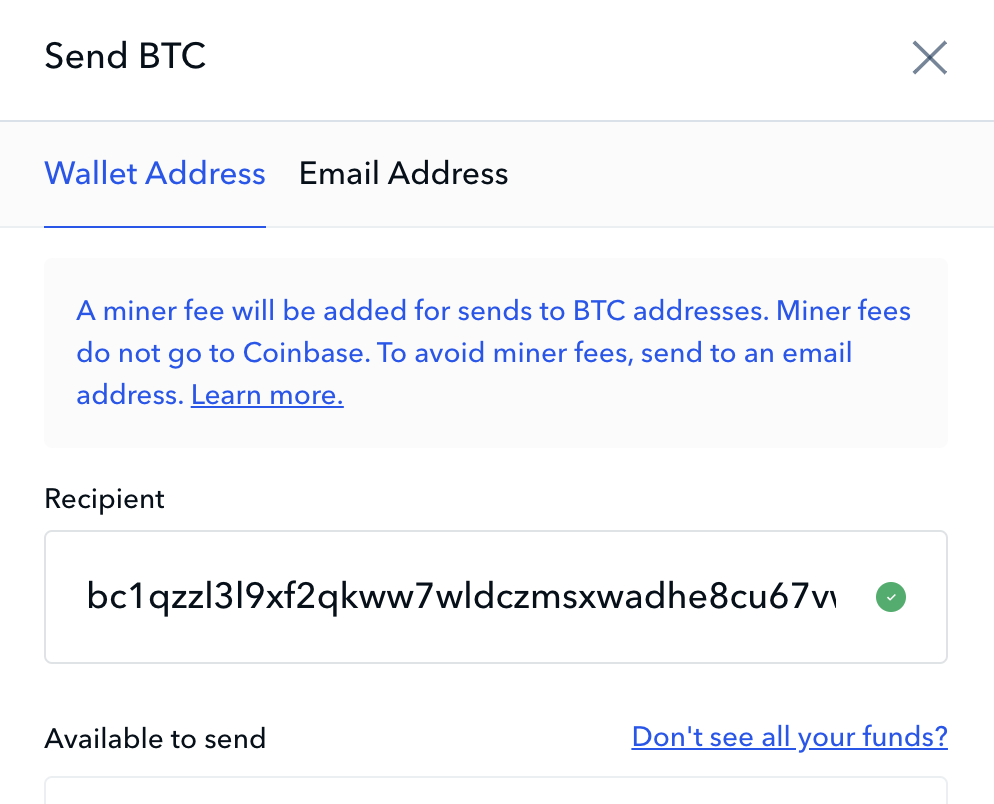994x804 pixels.
Task: Click the word Coinbase in the notice
Action: [306, 353]
